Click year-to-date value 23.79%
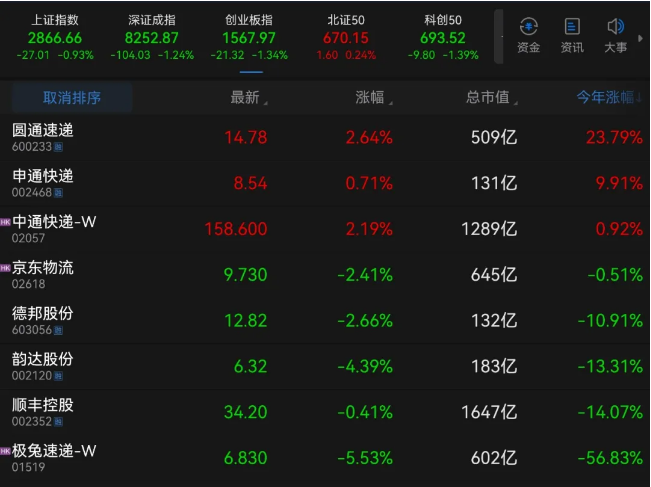This screenshot has width=651, height=487. coord(614,137)
